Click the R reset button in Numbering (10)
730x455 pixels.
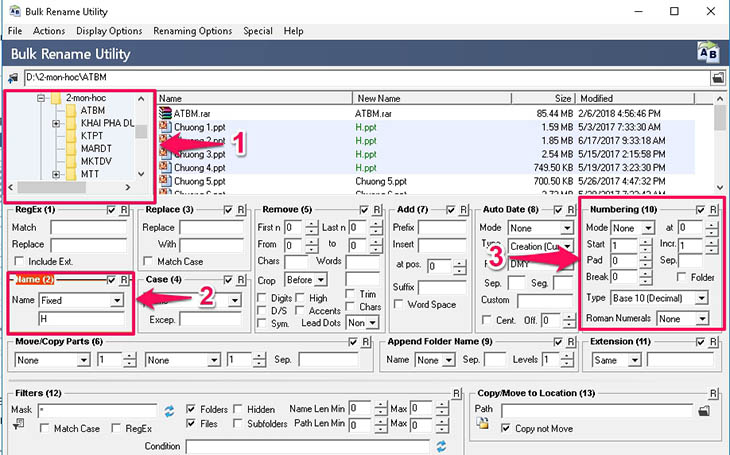pos(713,210)
